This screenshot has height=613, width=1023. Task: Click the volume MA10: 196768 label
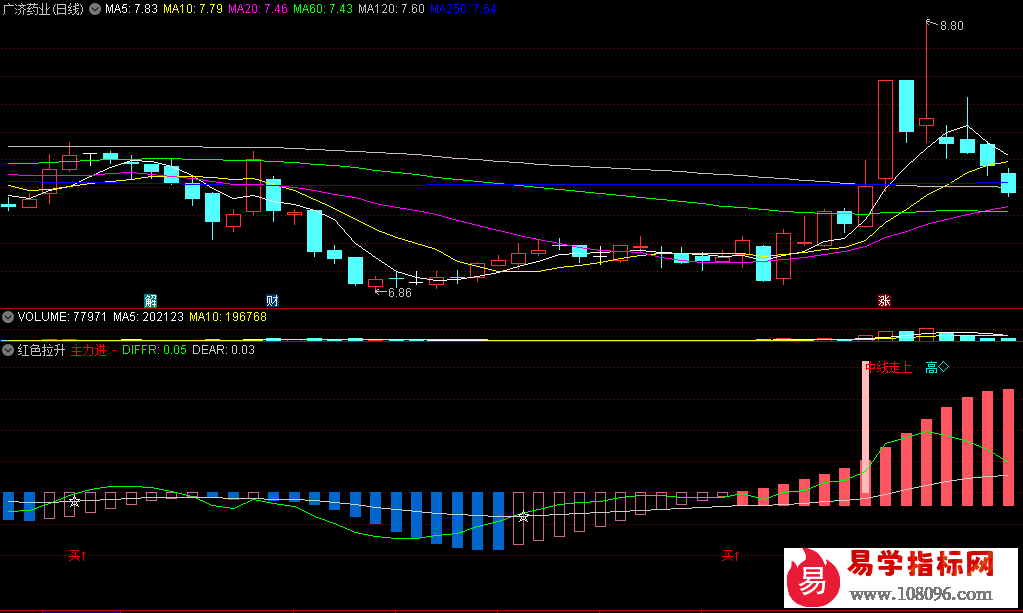(x=228, y=317)
